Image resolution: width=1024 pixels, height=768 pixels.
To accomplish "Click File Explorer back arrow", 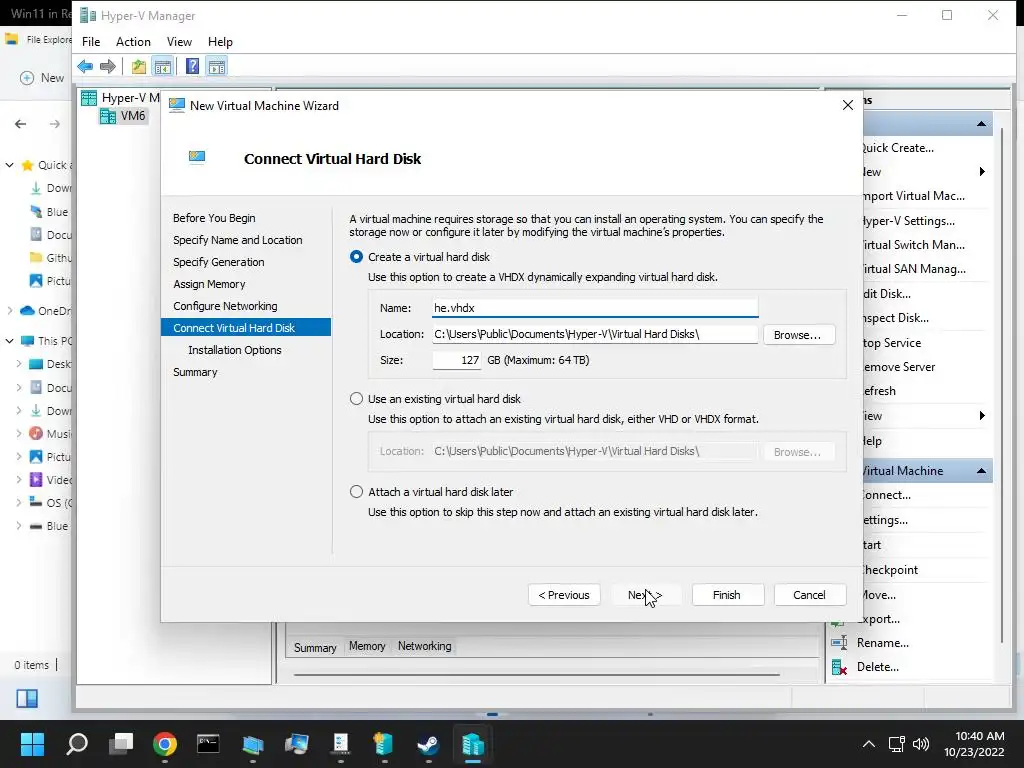I will tap(21, 124).
